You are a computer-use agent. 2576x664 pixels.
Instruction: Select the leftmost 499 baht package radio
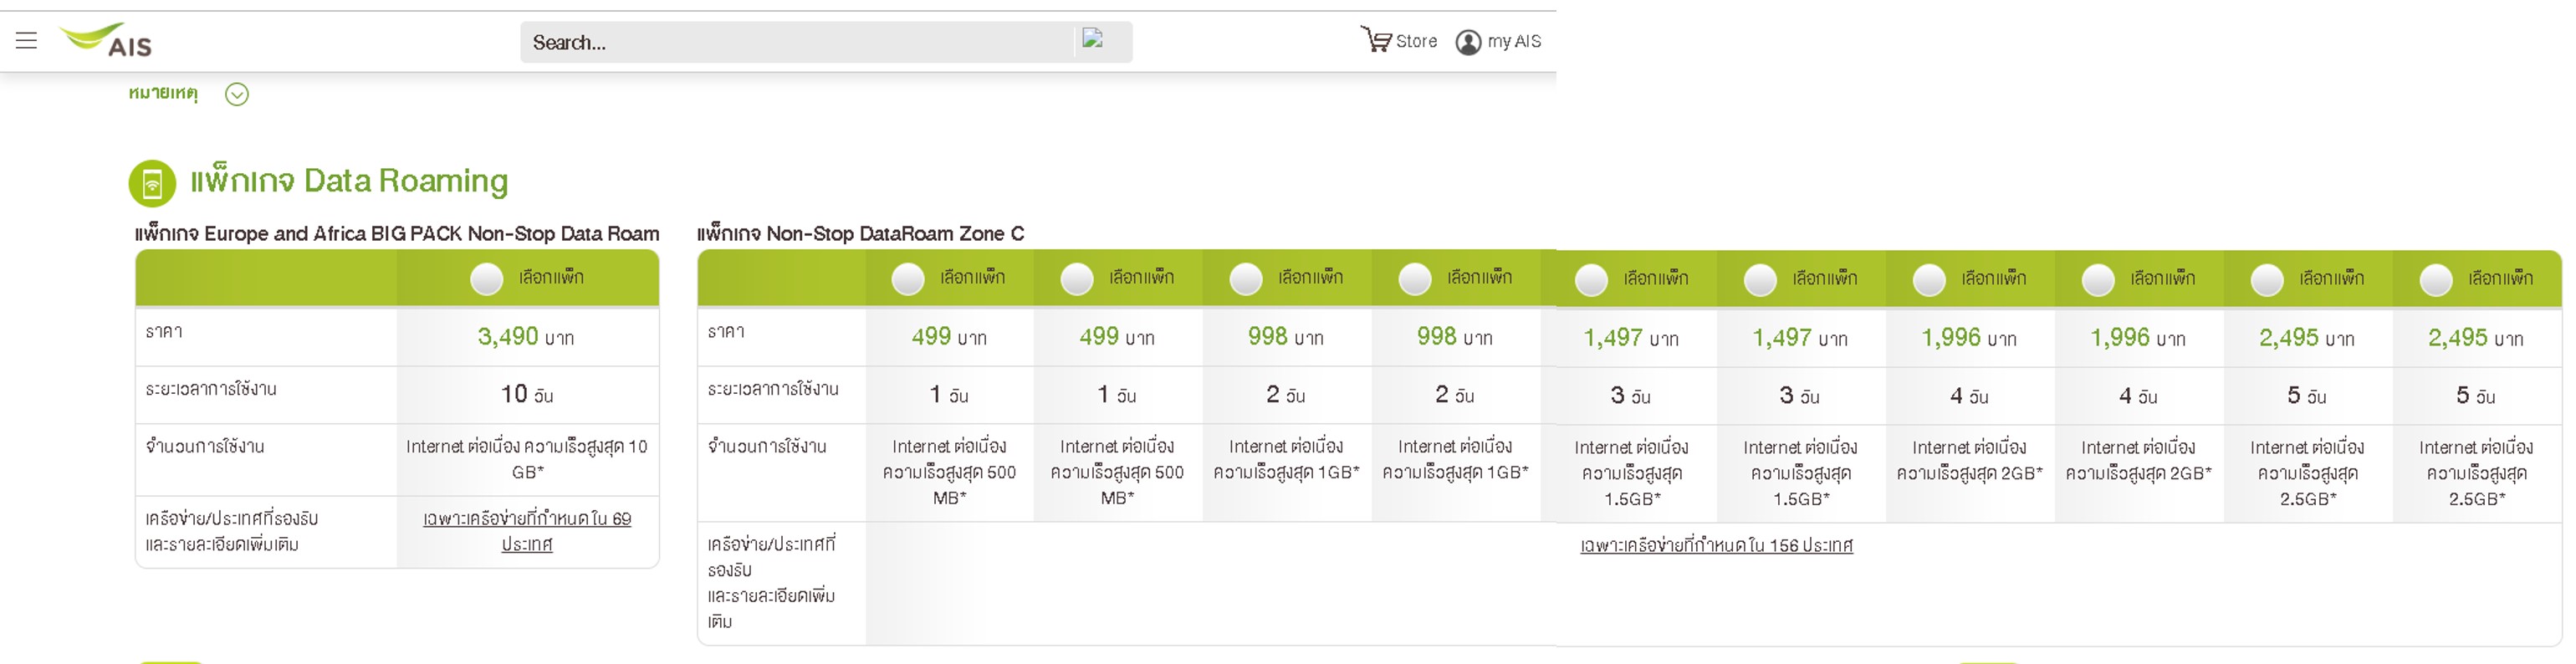(x=908, y=278)
